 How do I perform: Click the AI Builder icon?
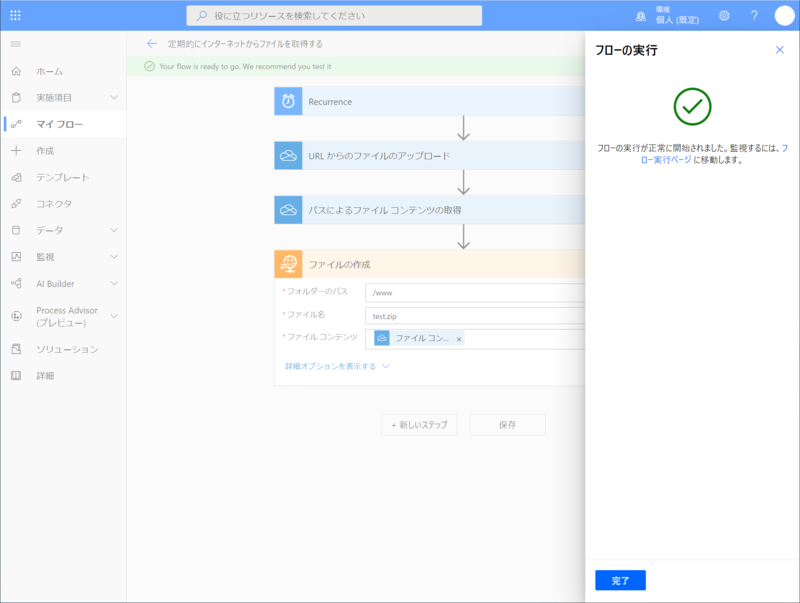pos(16,283)
